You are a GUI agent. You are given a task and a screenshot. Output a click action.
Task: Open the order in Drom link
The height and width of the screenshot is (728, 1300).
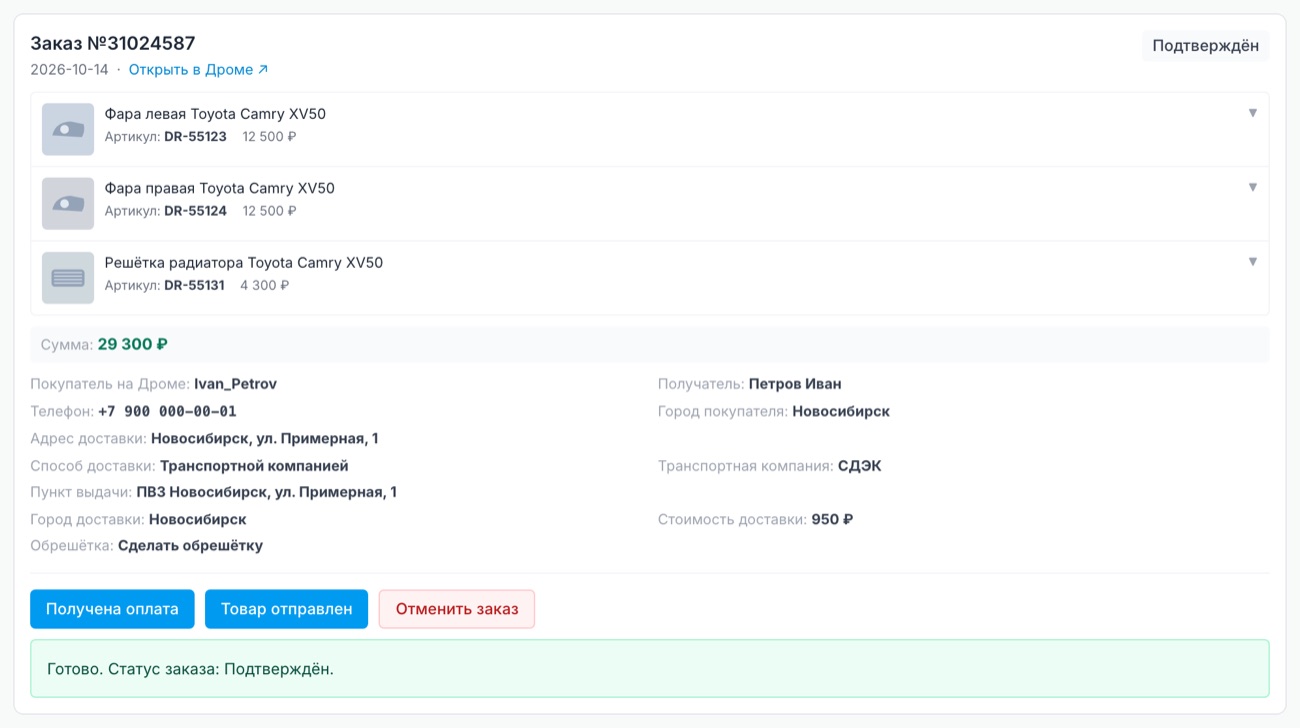point(198,70)
